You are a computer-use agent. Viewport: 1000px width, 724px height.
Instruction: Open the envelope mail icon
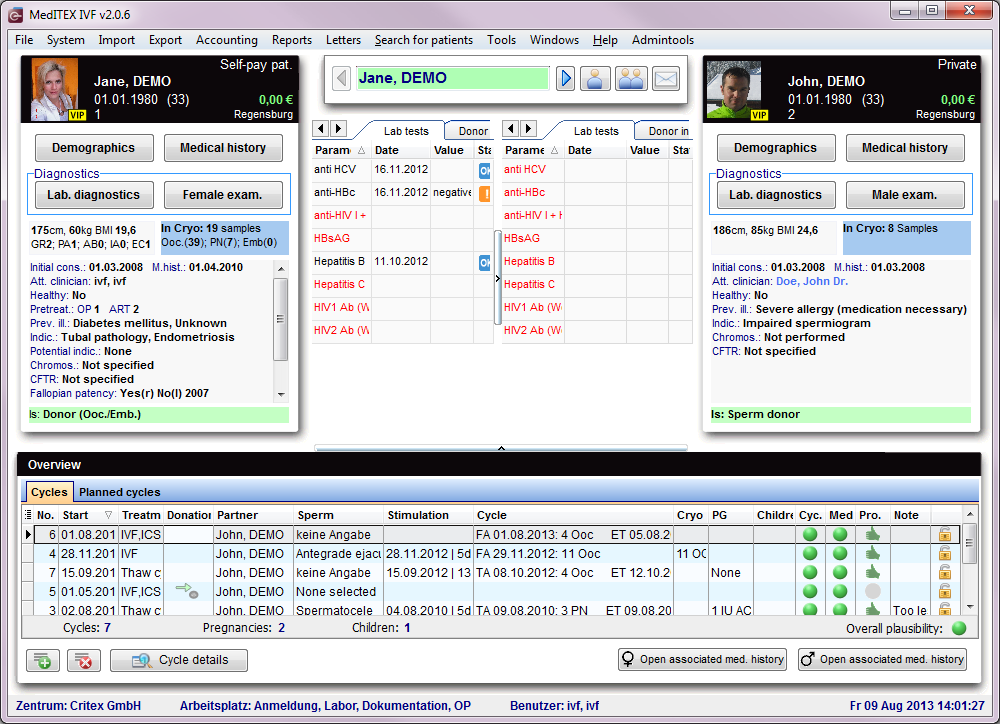click(666, 78)
